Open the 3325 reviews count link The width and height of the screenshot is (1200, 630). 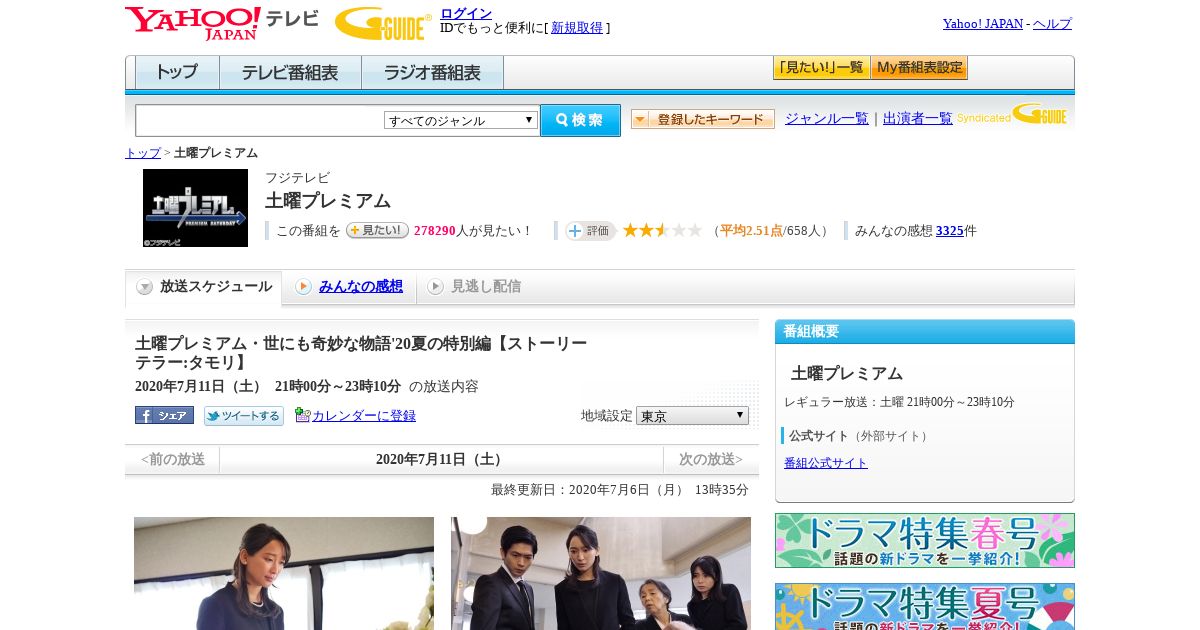point(950,230)
